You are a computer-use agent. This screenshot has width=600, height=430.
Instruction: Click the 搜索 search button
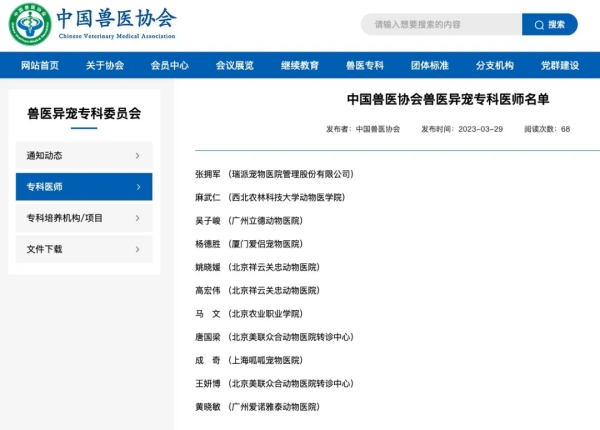549,24
